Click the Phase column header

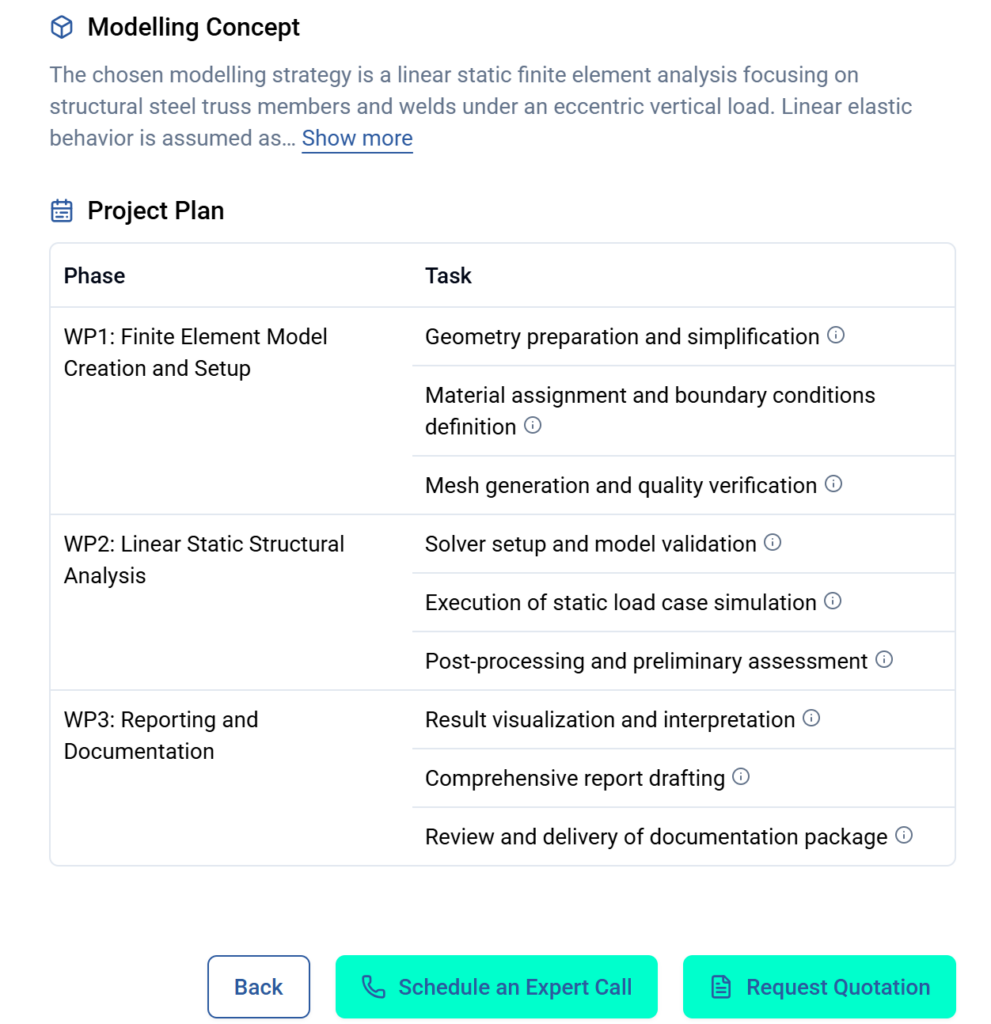pyautogui.click(x=95, y=276)
